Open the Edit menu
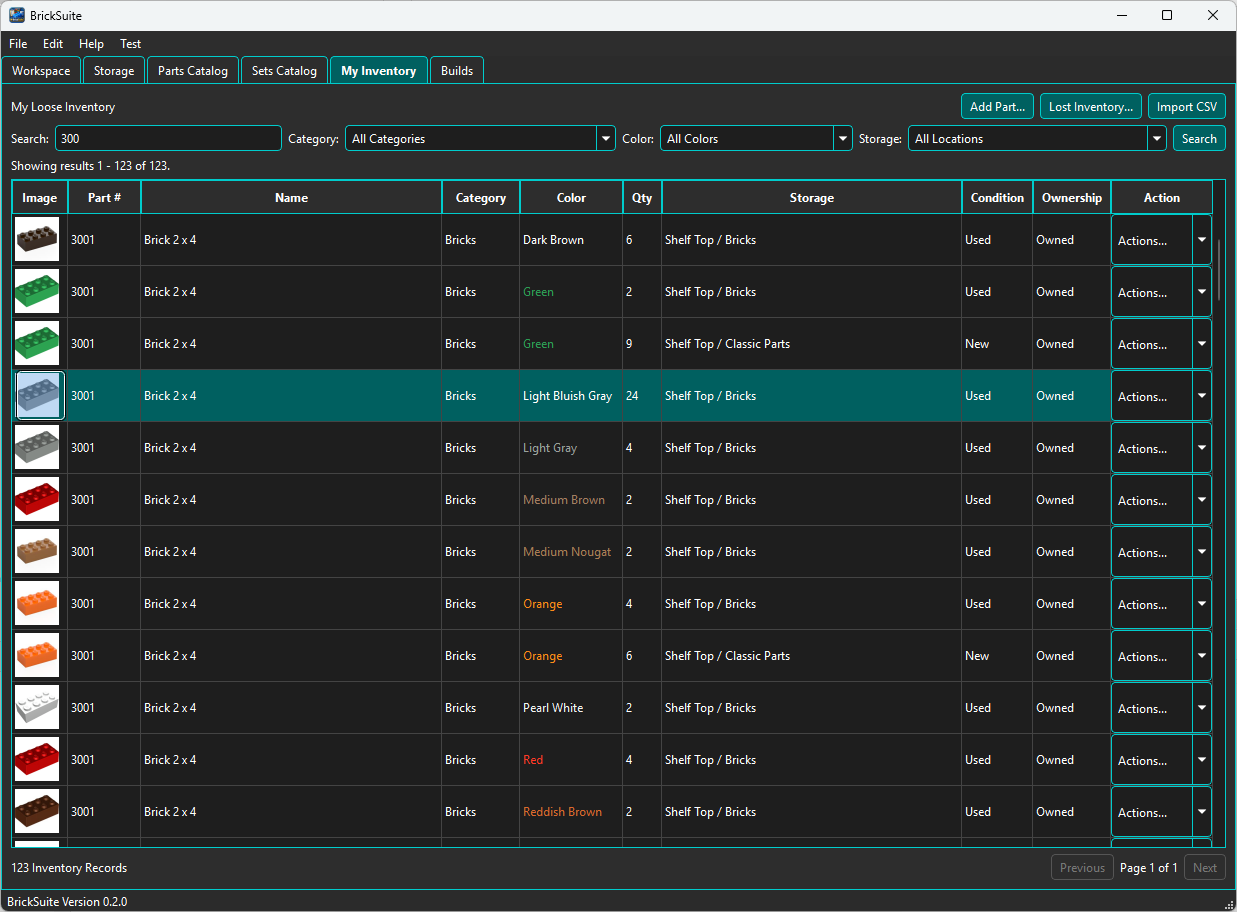Screen dimensions: 1237x912 tap(53, 44)
